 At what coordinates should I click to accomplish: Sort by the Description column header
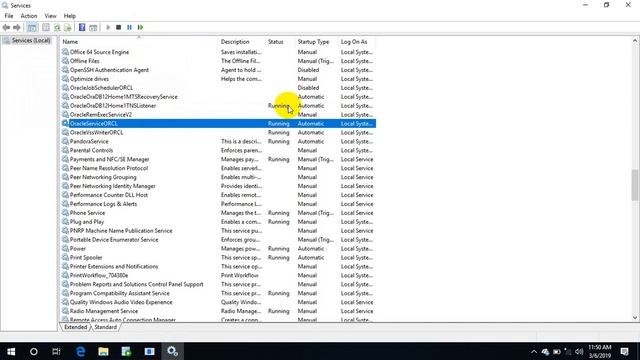coord(242,42)
